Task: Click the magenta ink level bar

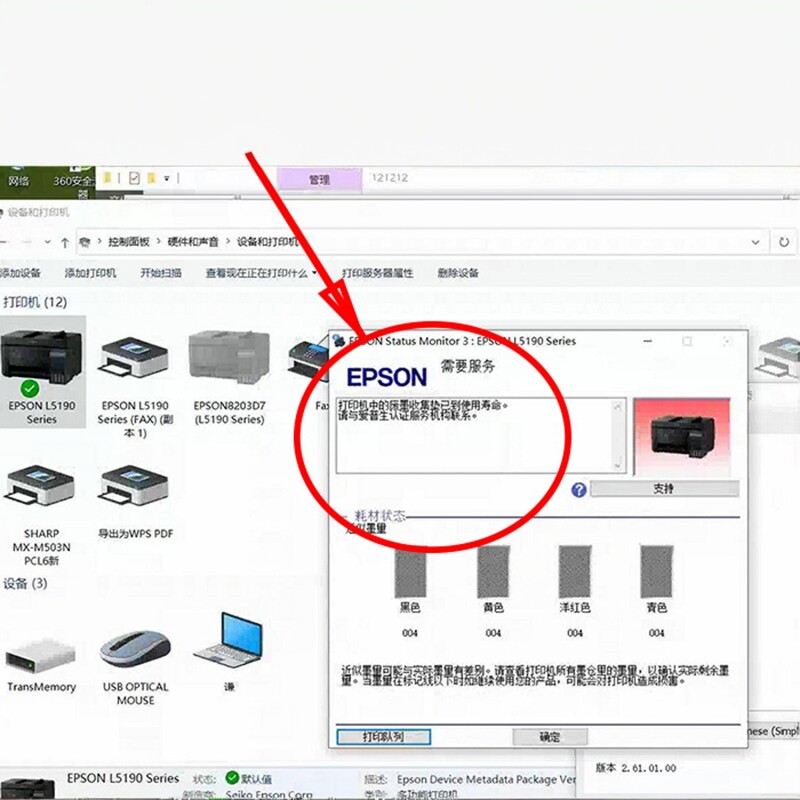Action: pos(574,571)
